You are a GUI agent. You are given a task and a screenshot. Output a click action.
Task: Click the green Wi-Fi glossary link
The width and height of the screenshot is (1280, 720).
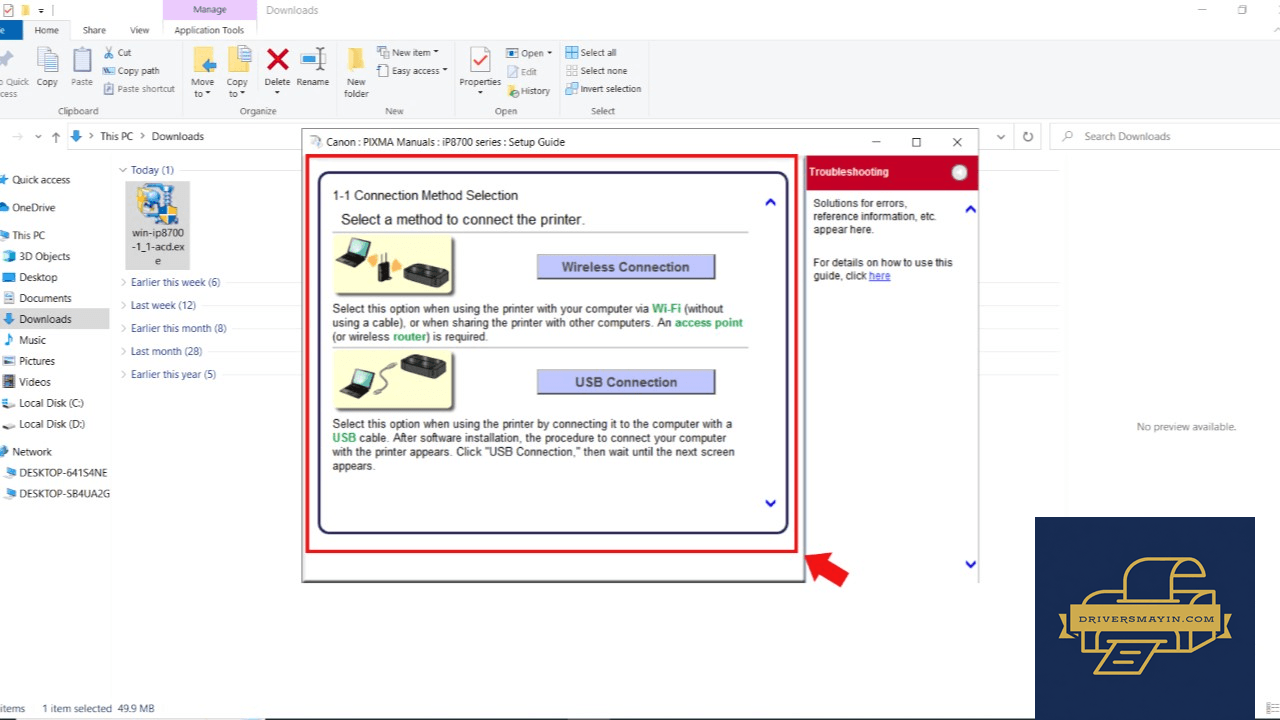point(666,309)
